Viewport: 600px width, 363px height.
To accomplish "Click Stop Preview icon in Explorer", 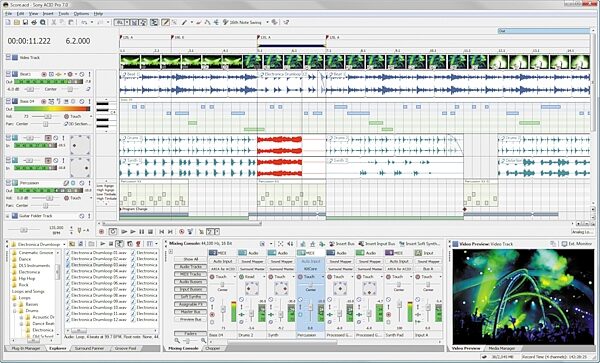I will click(111, 244).
